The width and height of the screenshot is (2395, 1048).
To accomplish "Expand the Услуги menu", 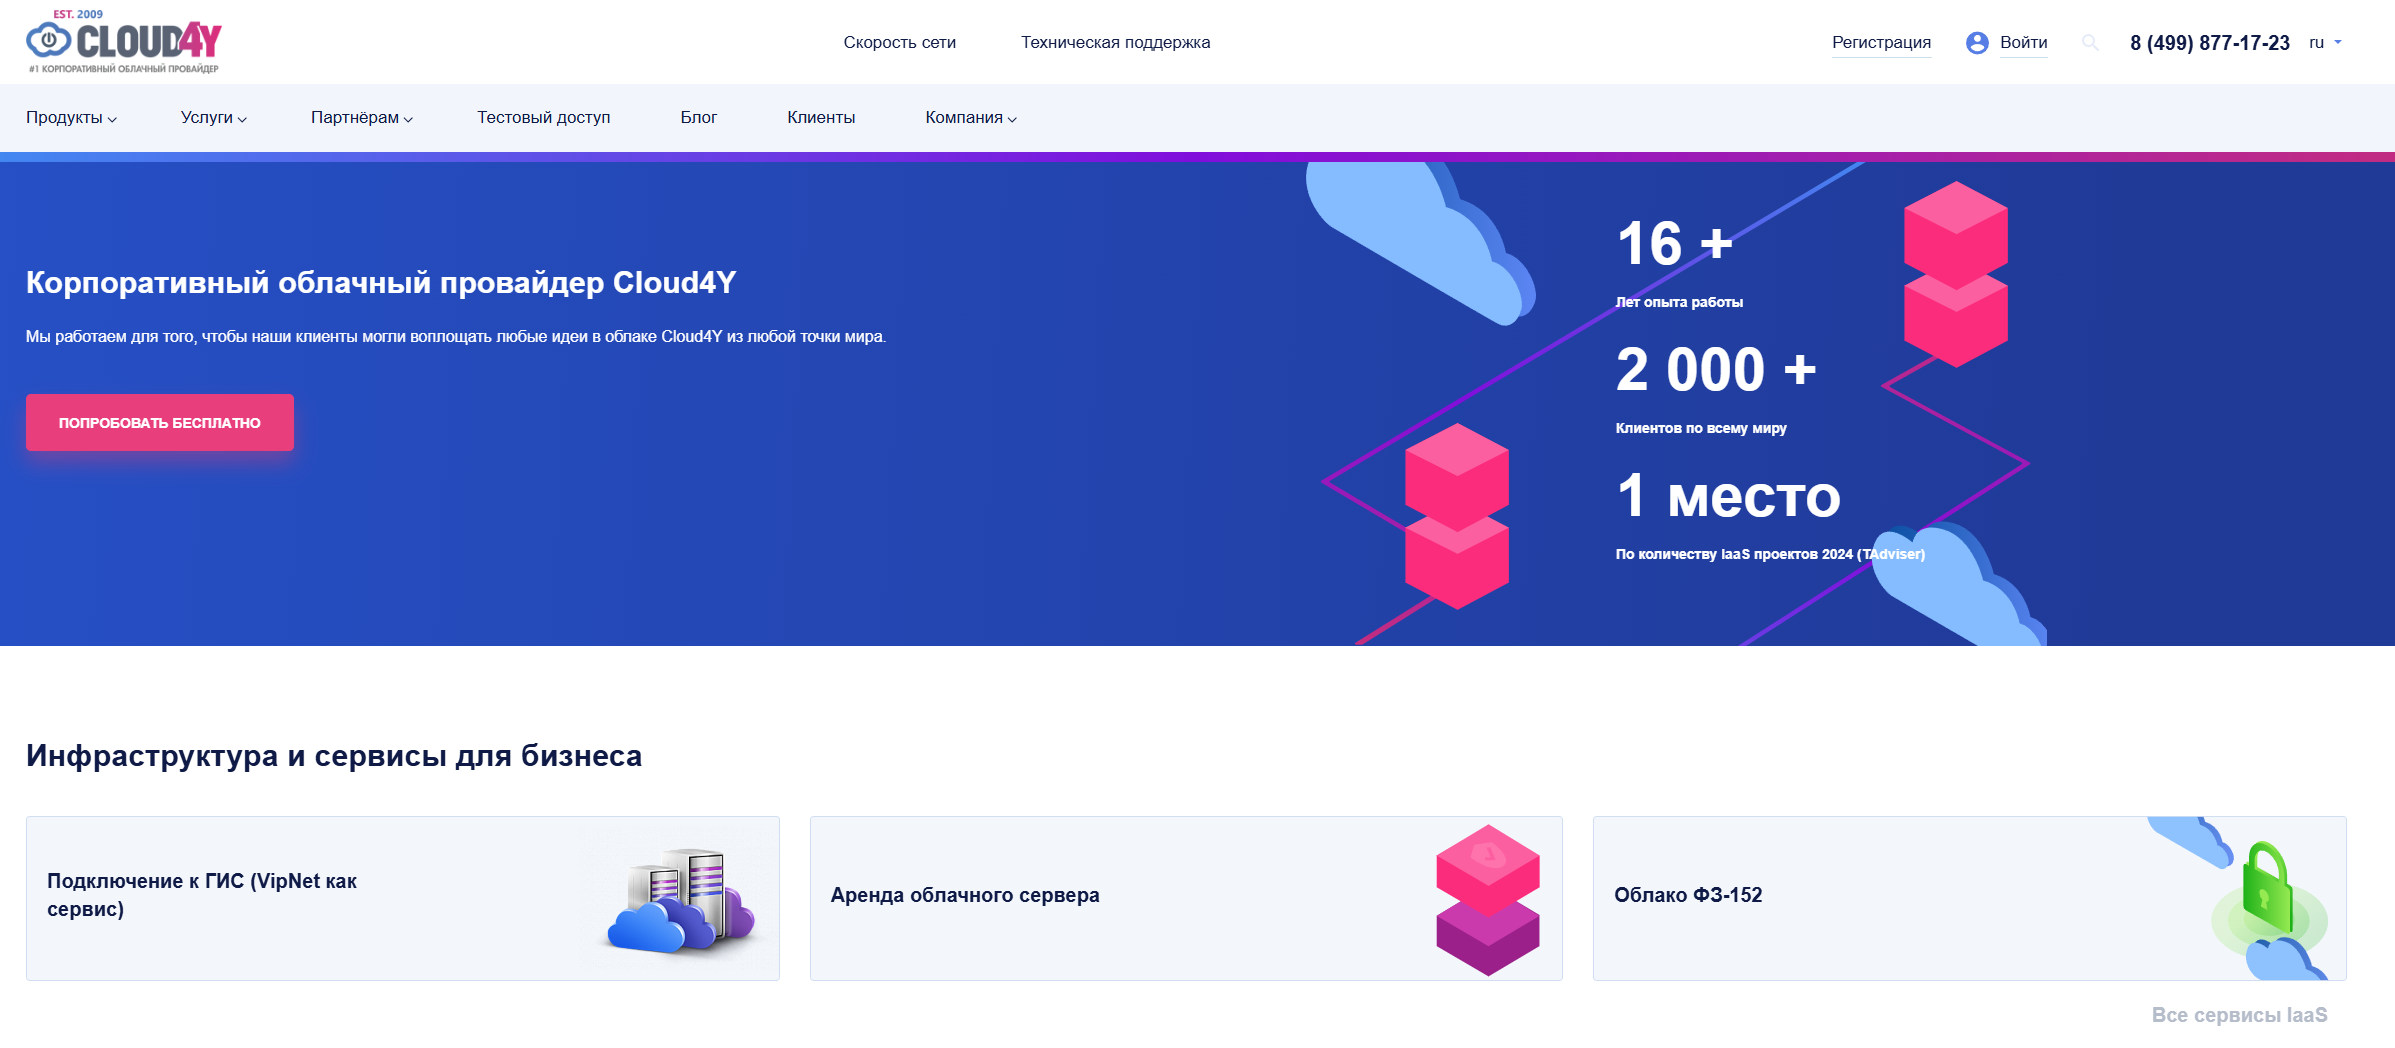I will pyautogui.click(x=213, y=117).
